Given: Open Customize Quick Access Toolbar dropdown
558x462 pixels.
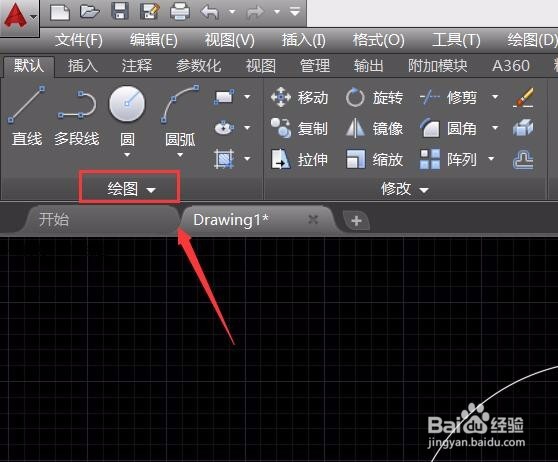Looking at the screenshot, I should (x=295, y=12).
